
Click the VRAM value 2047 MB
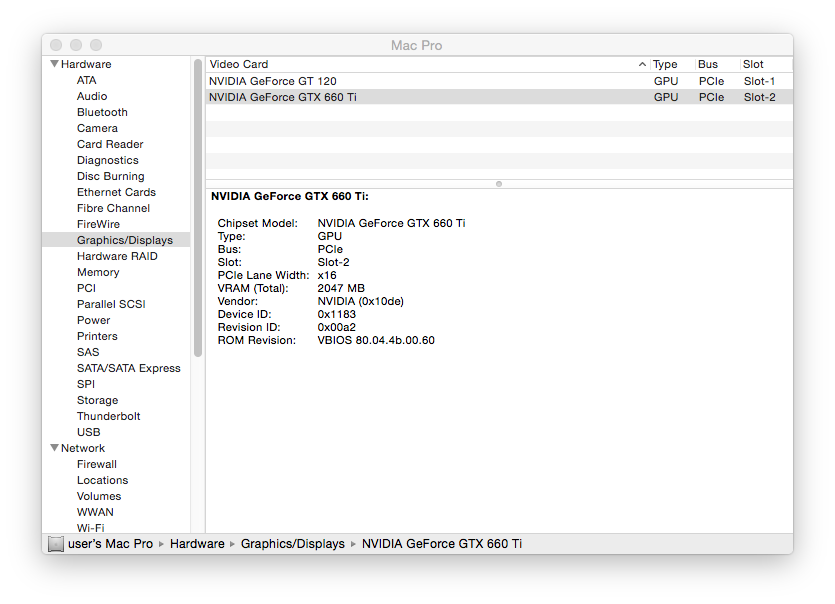click(x=341, y=288)
